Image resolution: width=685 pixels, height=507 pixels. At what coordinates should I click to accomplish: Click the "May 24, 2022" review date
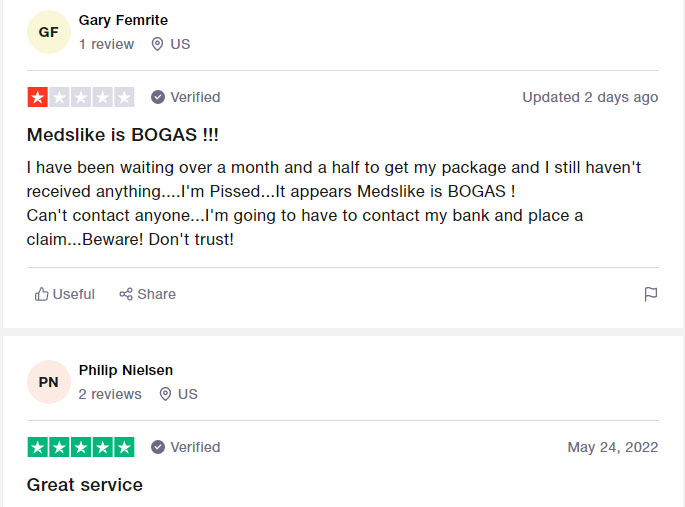click(613, 447)
